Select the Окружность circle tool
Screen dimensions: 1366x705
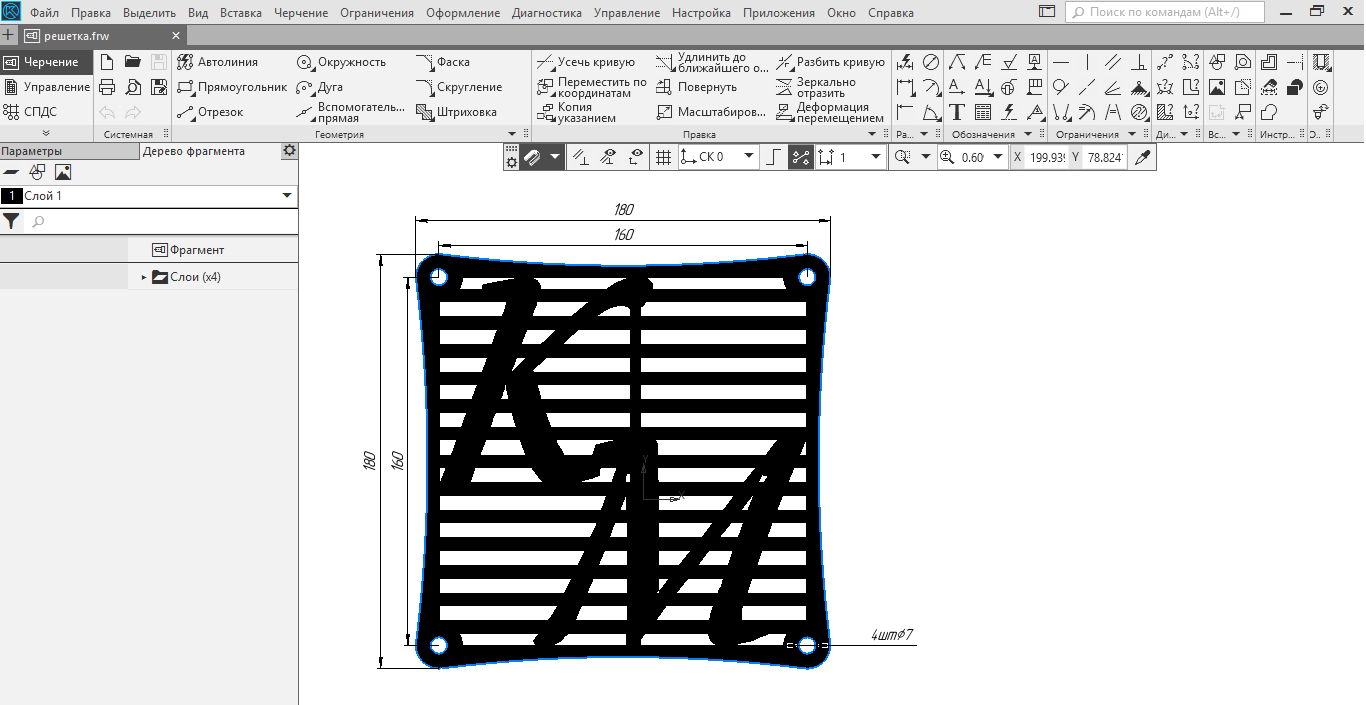click(x=341, y=62)
